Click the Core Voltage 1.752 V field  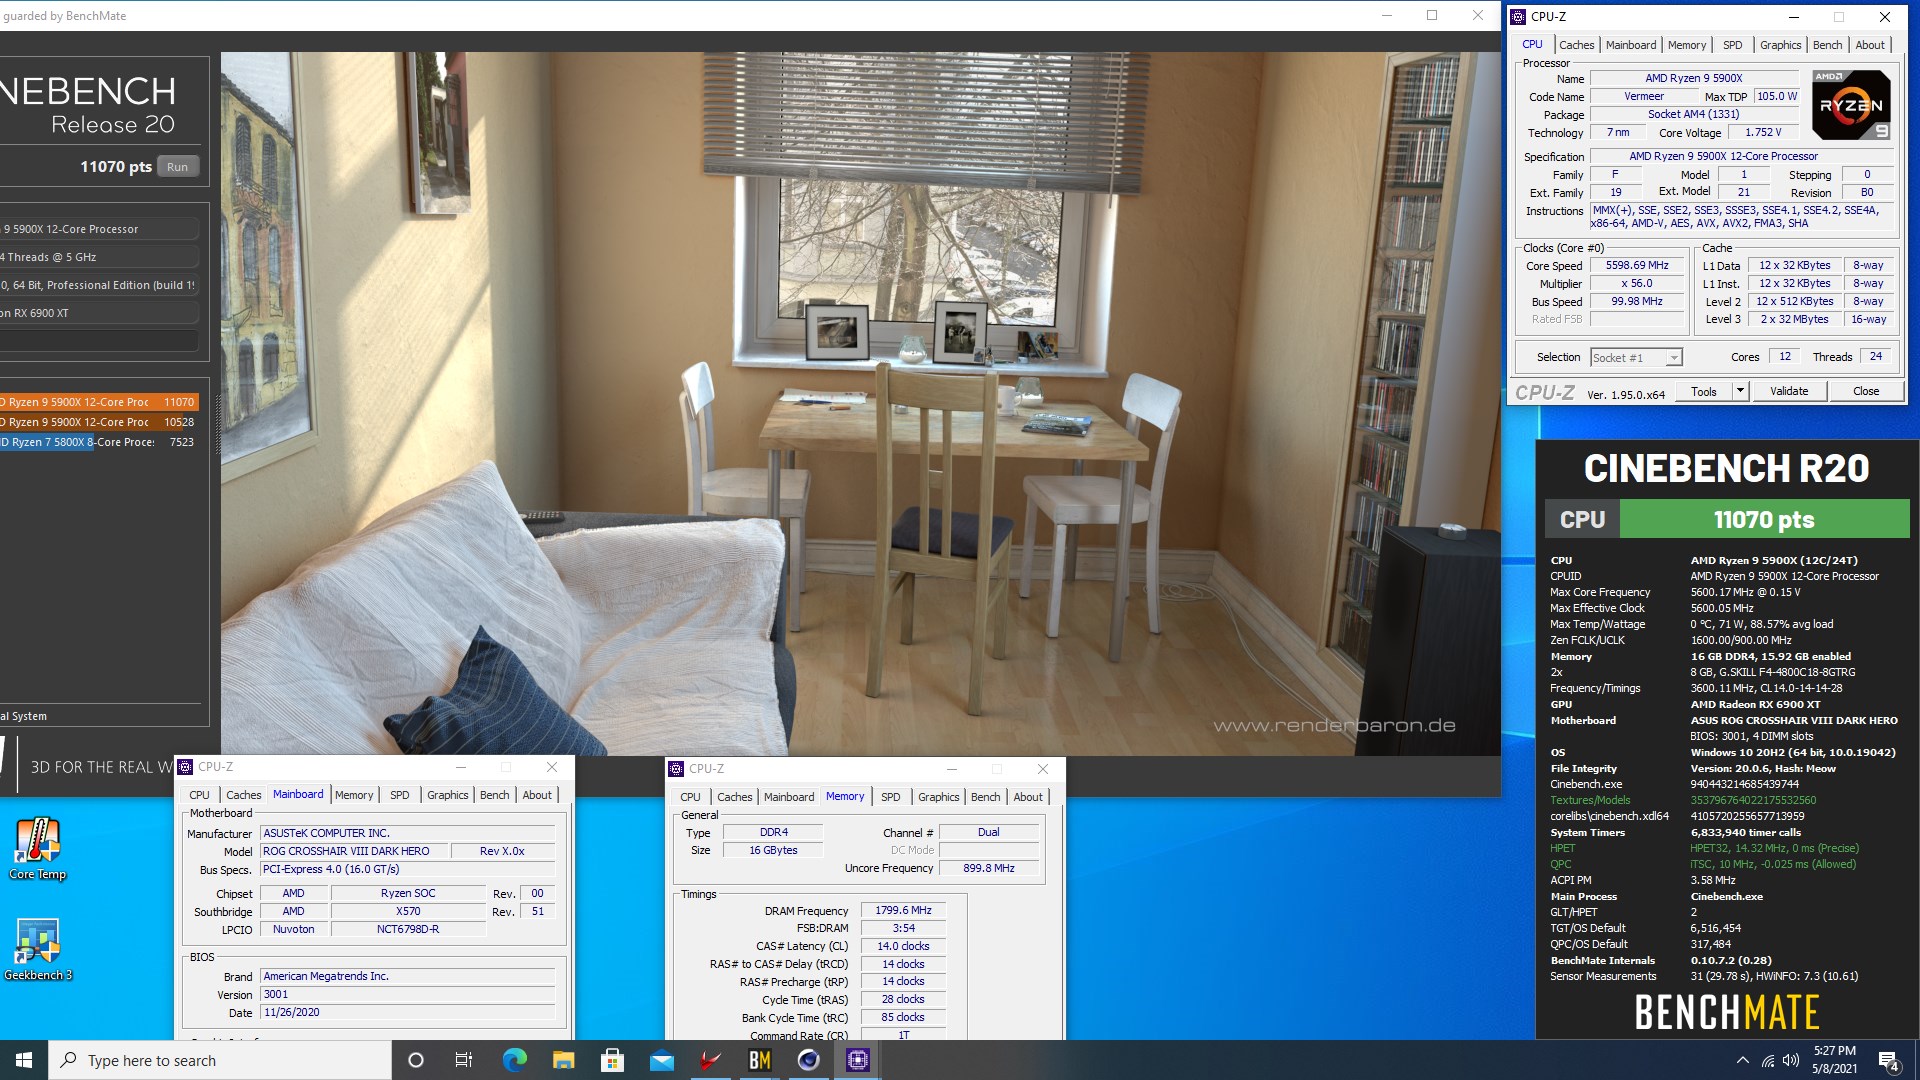point(1762,132)
